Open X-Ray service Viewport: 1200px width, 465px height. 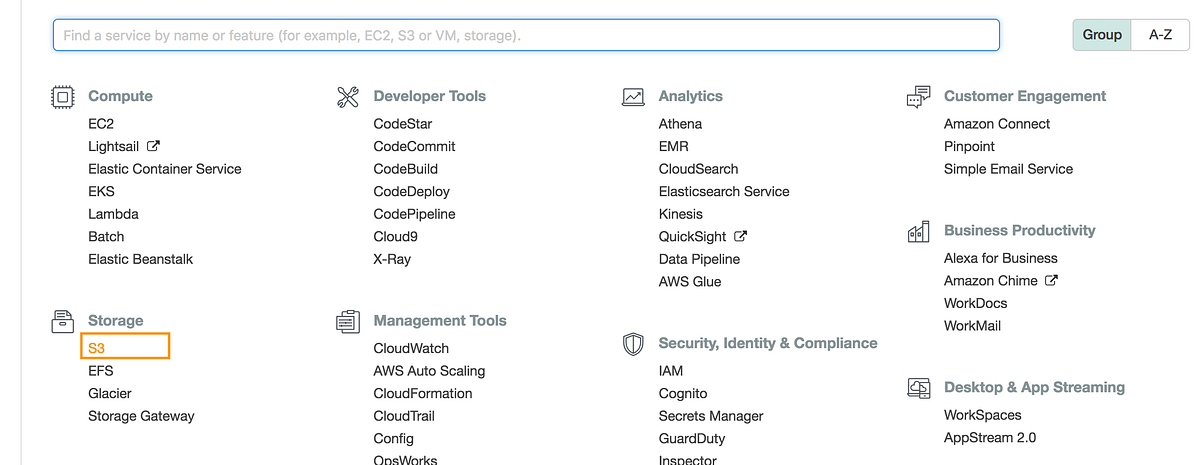point(392,259)
